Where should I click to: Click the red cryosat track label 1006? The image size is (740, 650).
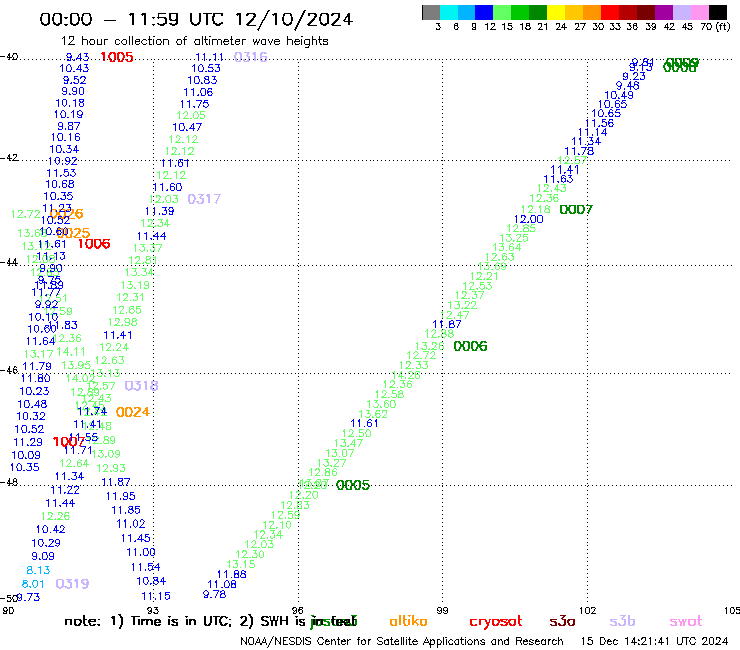pyautogui.click(x=94, y=244)
